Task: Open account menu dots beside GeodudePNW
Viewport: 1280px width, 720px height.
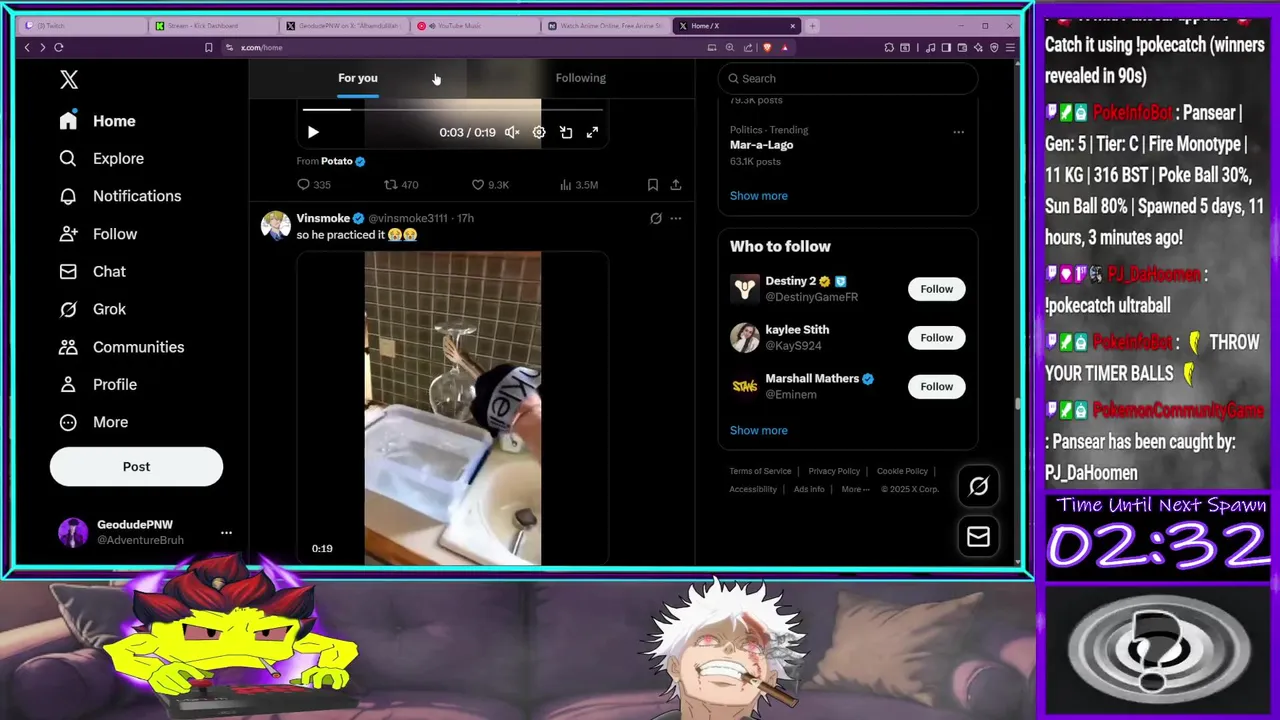Action: tap(226, 532)
